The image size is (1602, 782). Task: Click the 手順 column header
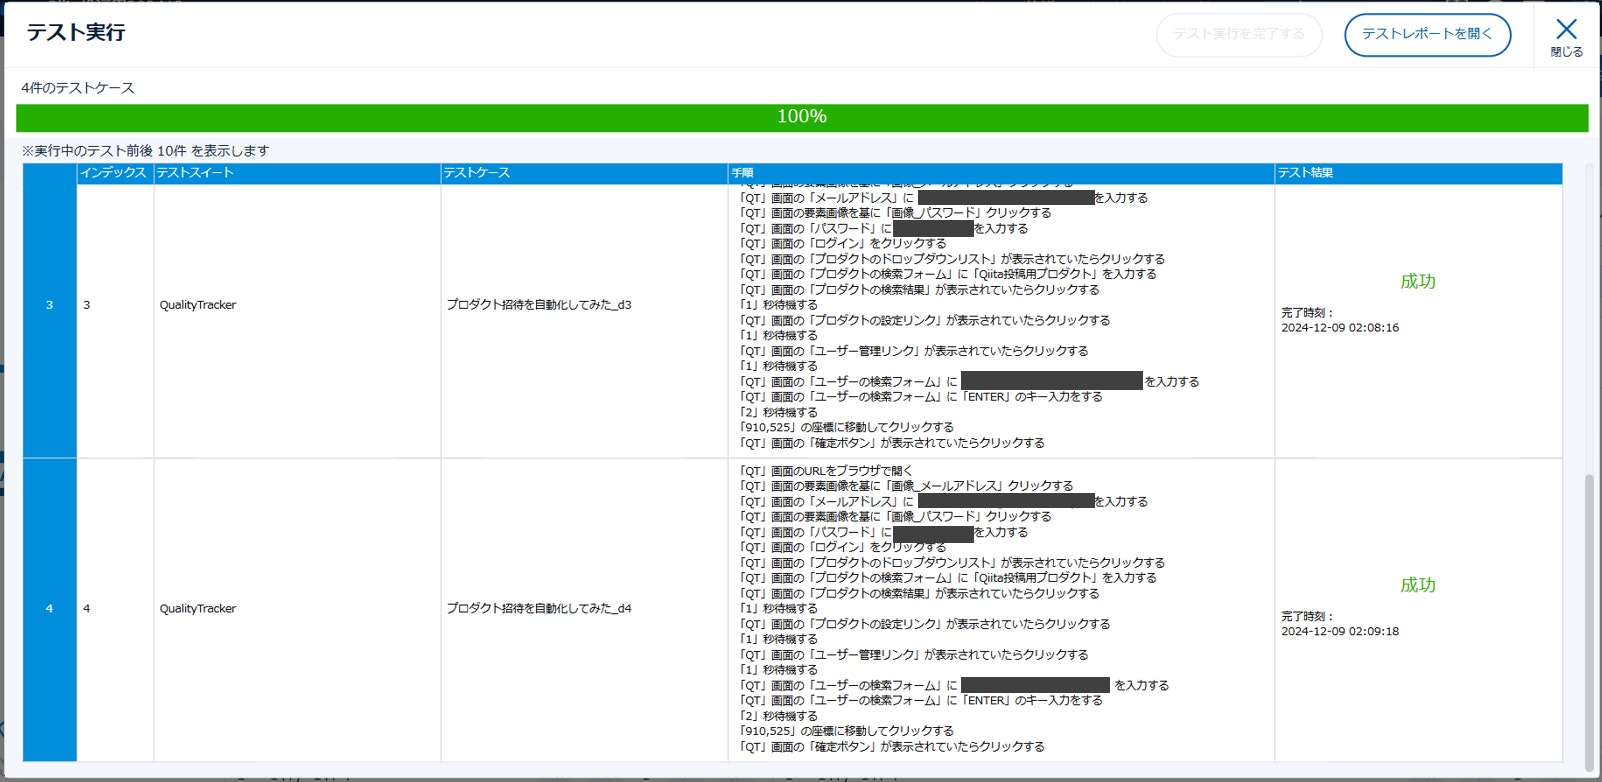(1001, 173)
